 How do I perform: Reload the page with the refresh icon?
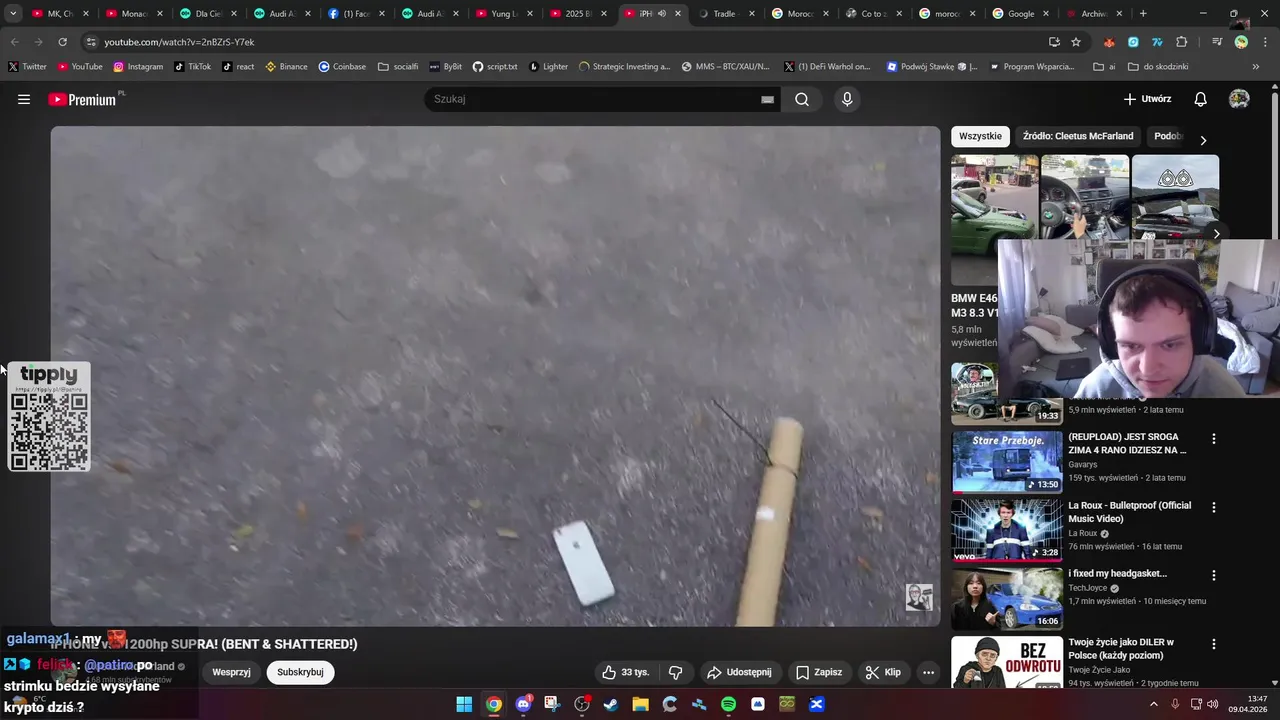point(62,42)
